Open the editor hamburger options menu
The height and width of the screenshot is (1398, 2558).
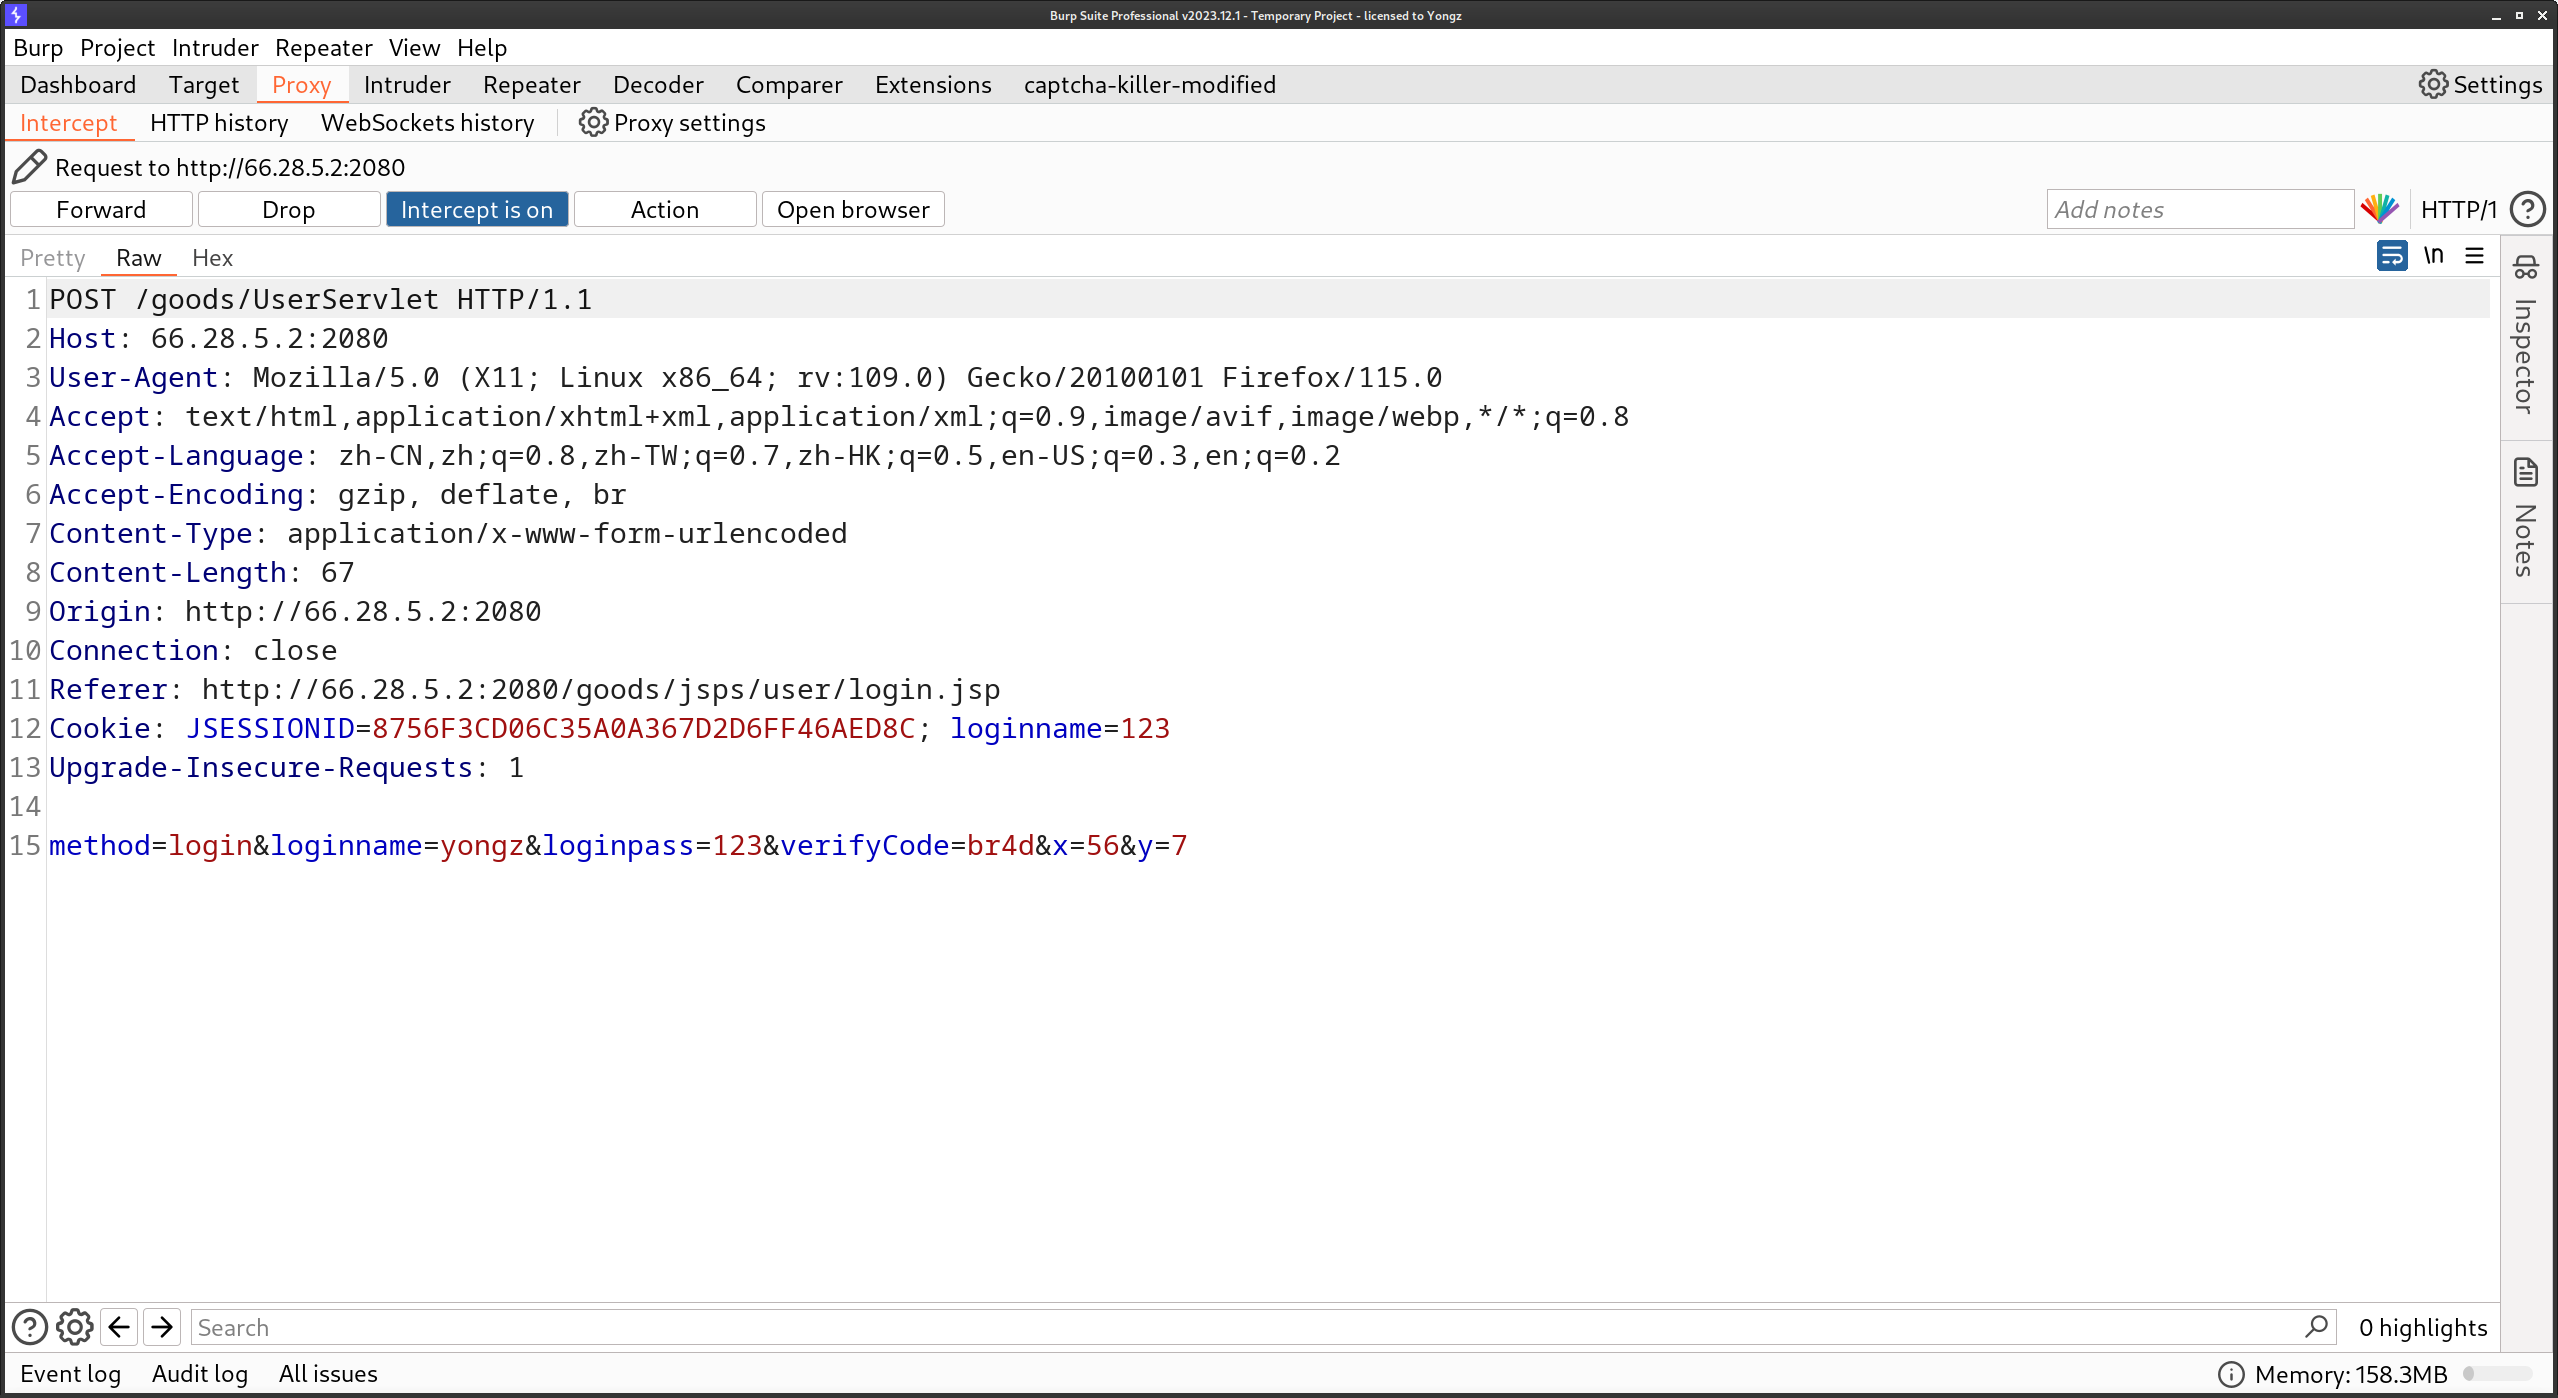point(2475,256)
